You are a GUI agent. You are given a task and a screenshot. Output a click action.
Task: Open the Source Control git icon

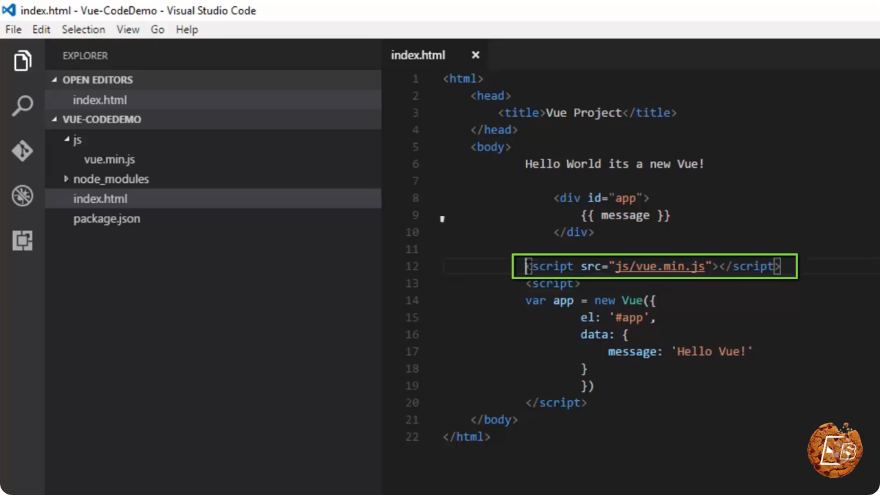[x=22, y=150]
